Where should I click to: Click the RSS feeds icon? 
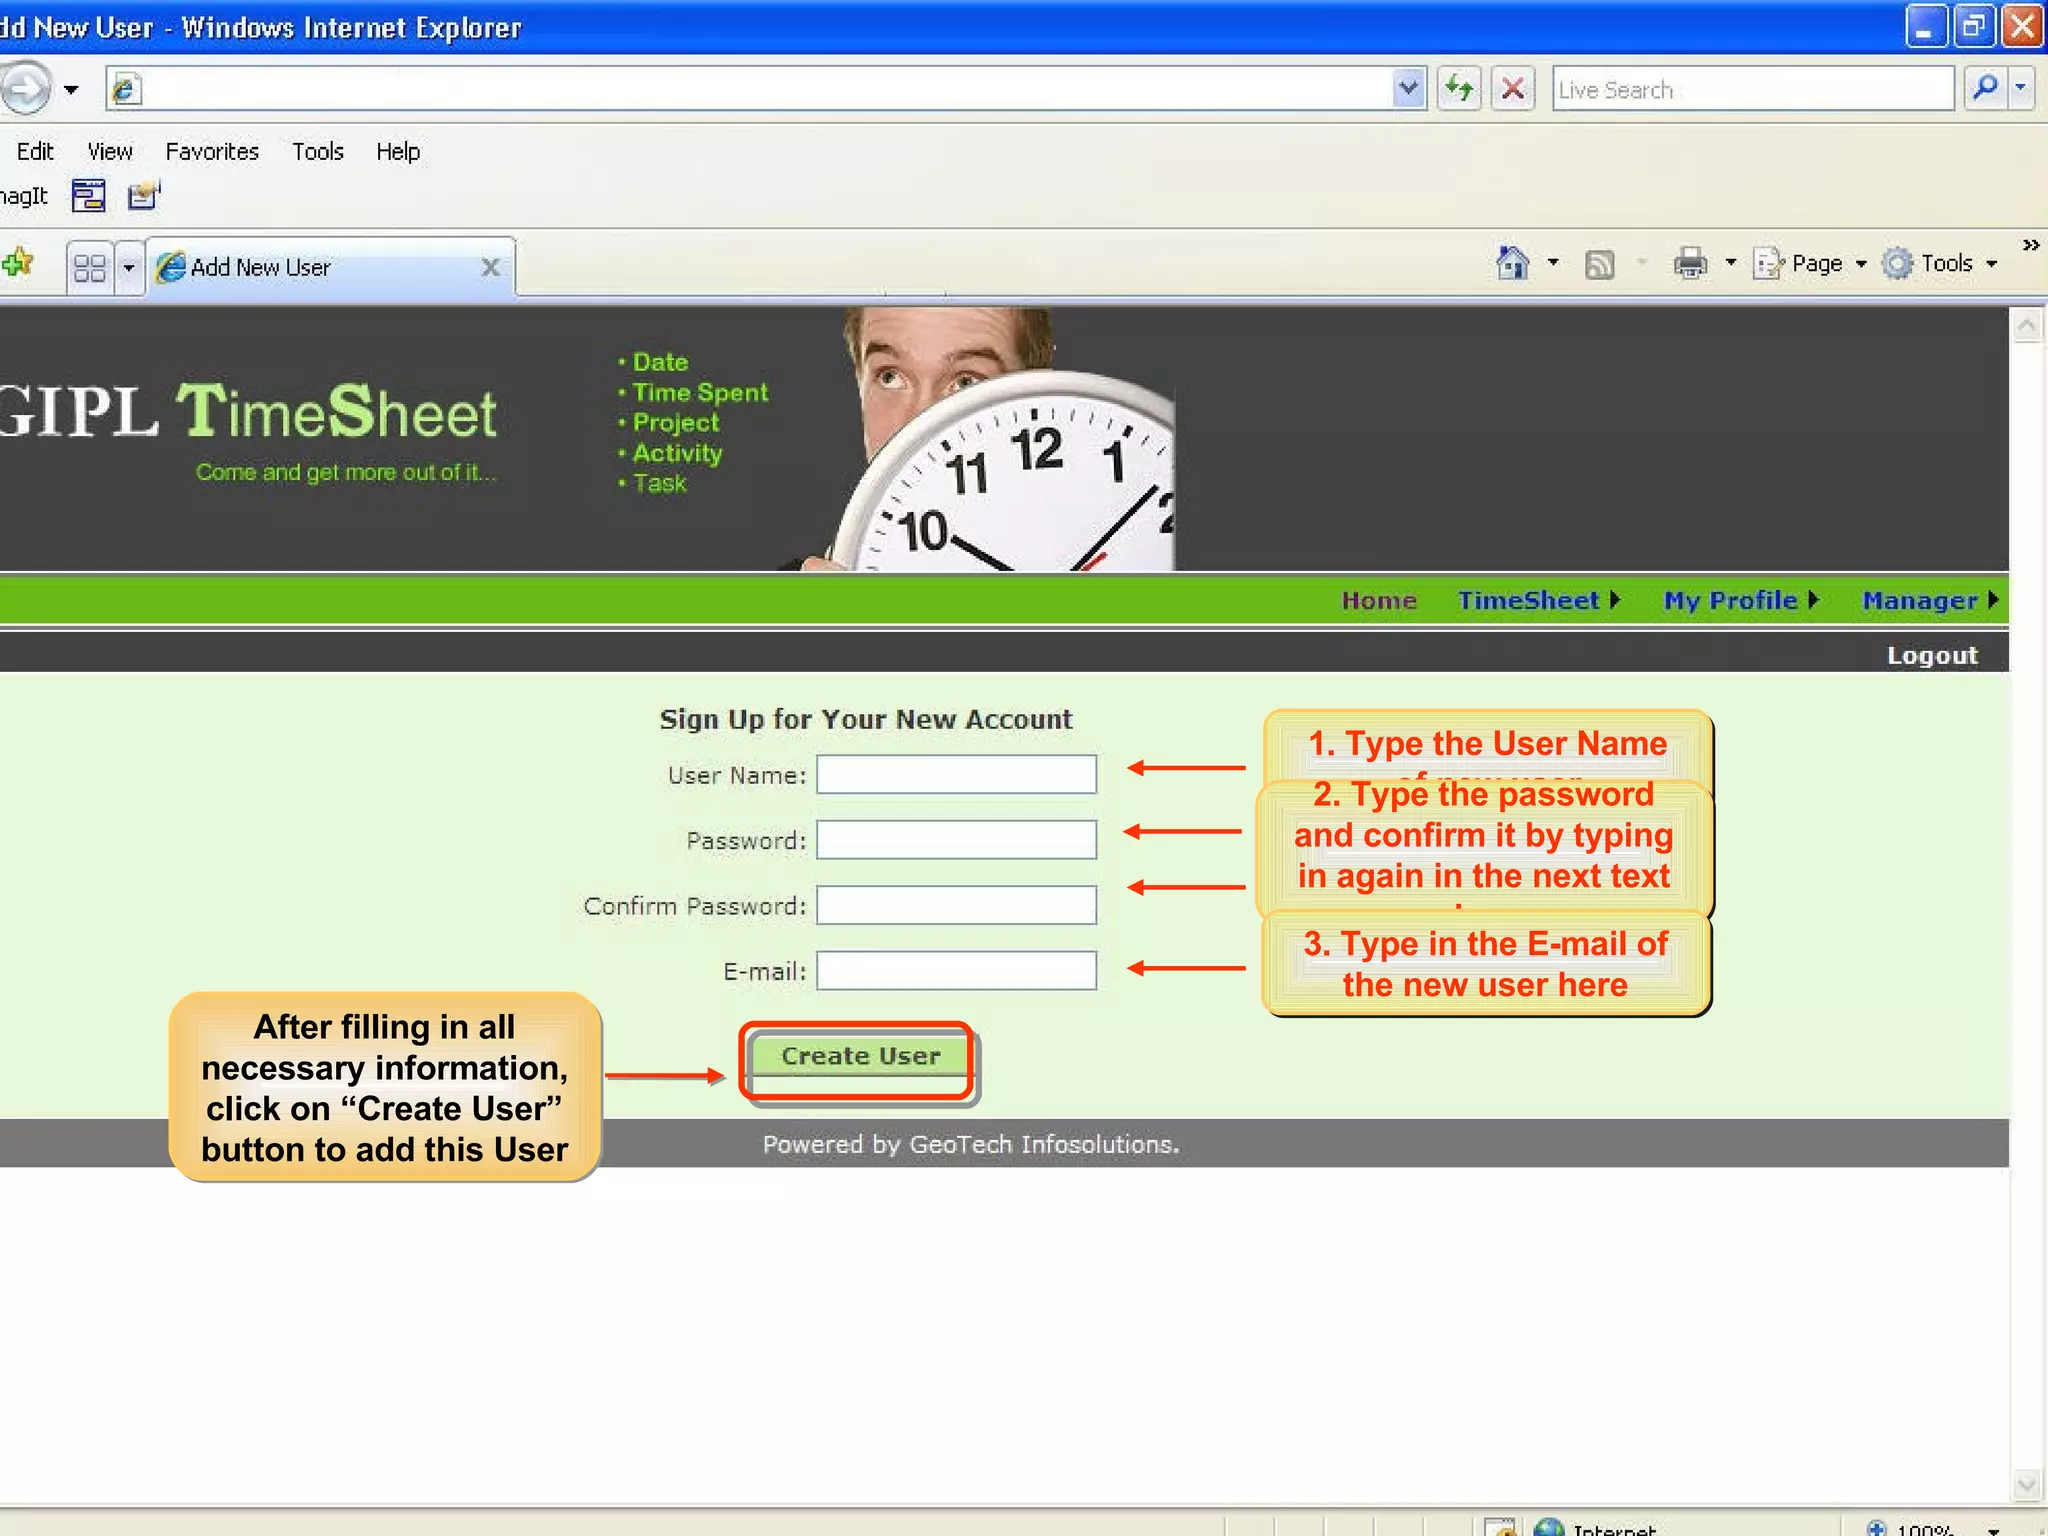(1599, 264)
